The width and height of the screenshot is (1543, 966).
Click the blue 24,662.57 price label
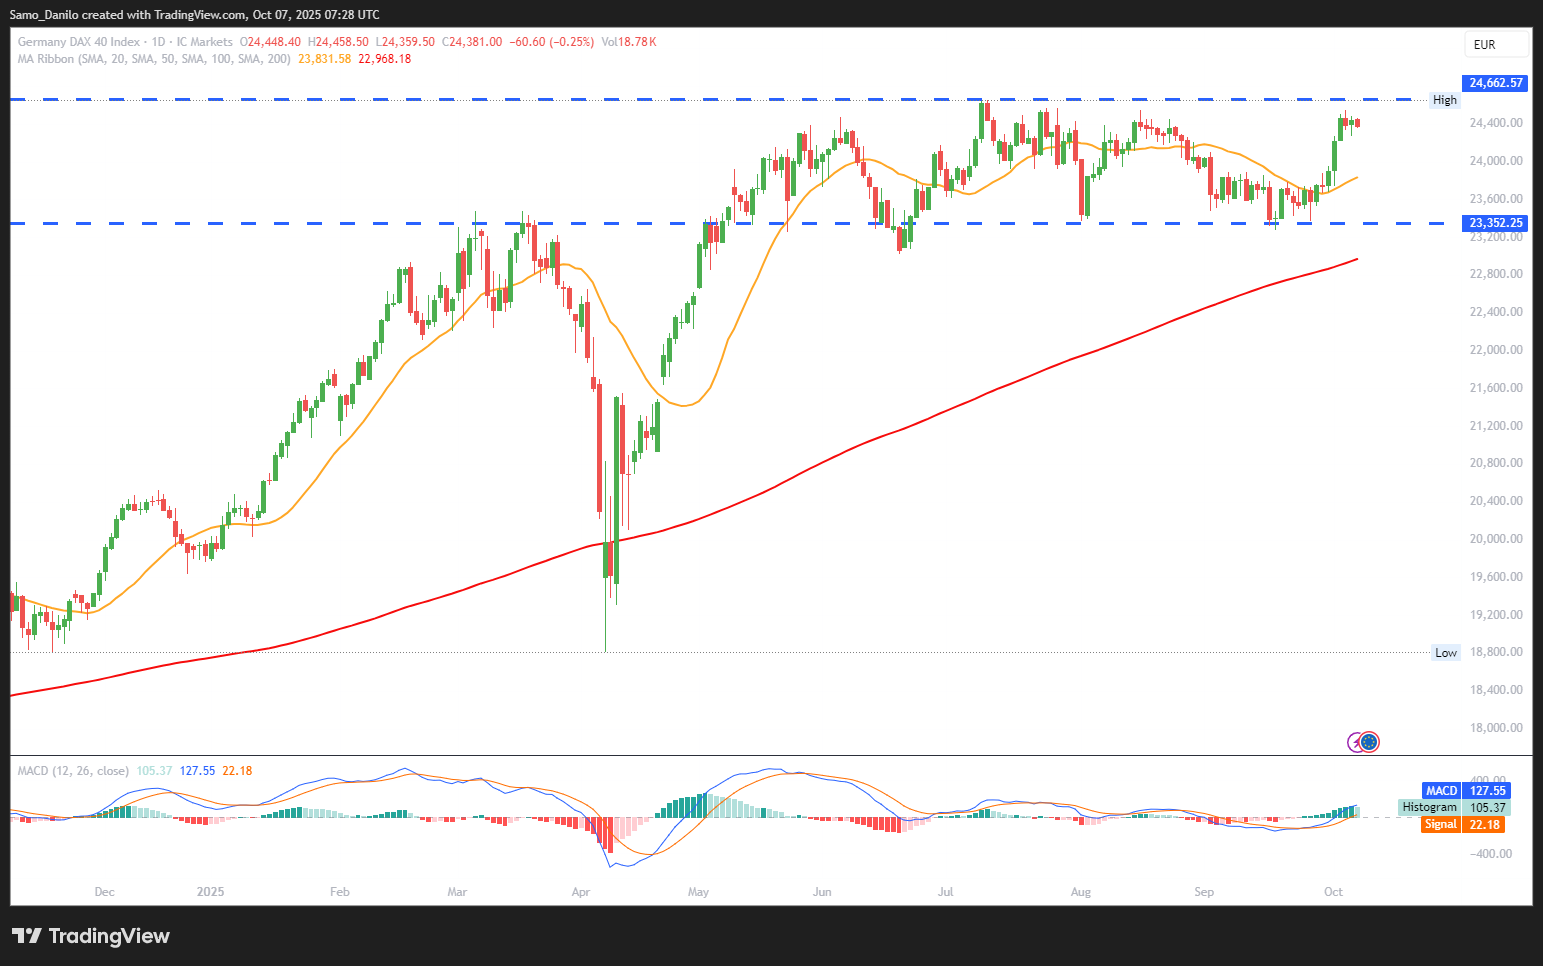tap(1495, 83)
